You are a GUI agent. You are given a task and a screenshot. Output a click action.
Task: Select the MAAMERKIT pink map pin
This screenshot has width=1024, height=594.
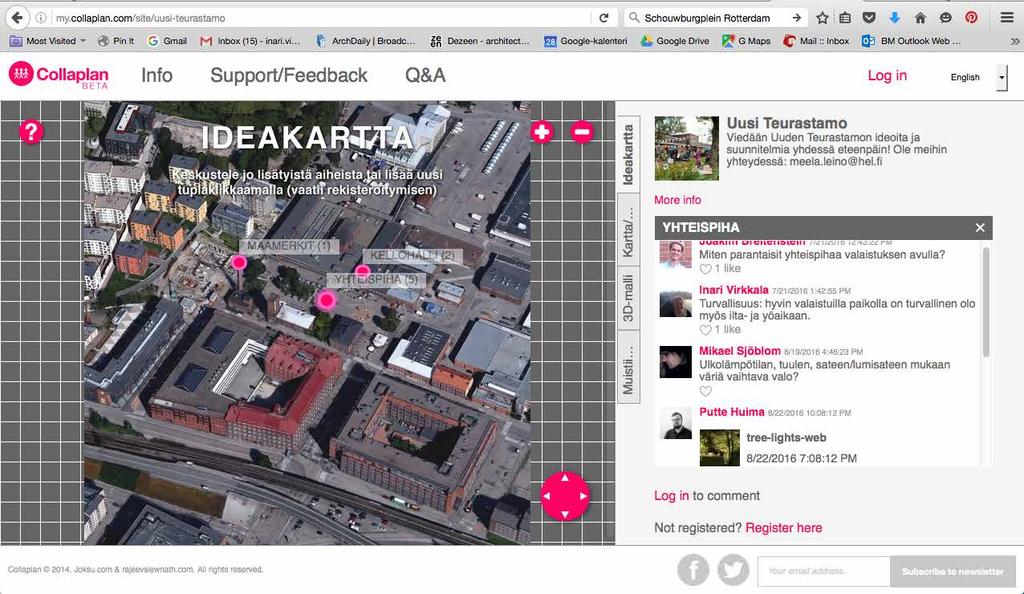[x=239, y=262]
